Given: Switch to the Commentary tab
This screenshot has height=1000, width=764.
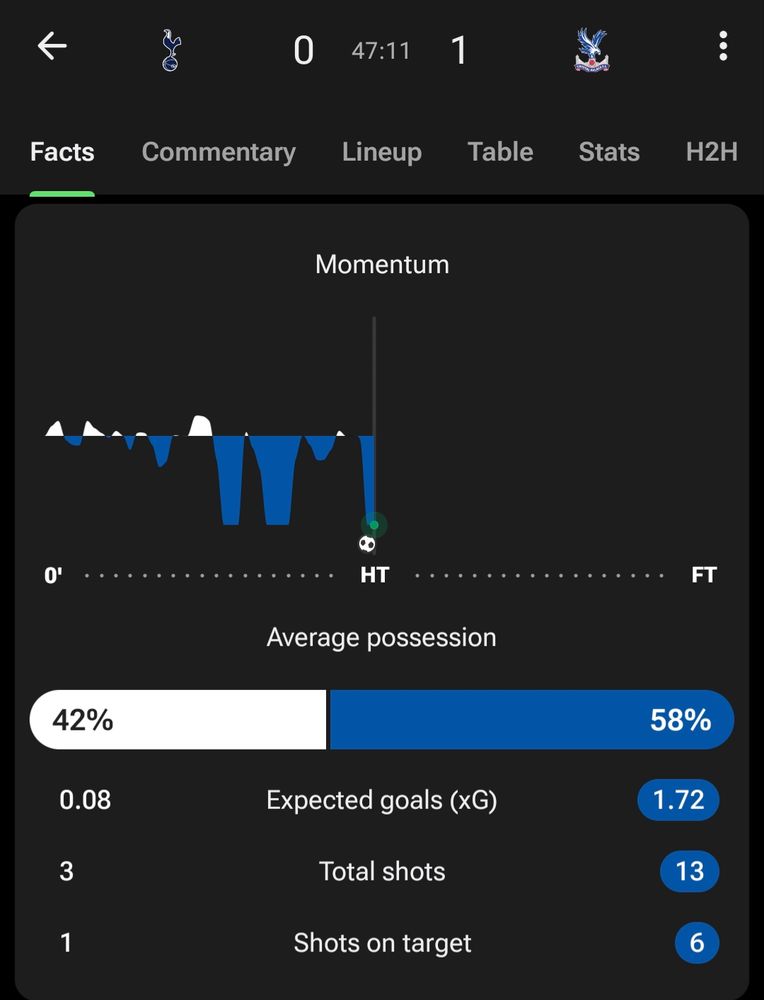Looking at the screenshot, I should click(x=219, y=152).
